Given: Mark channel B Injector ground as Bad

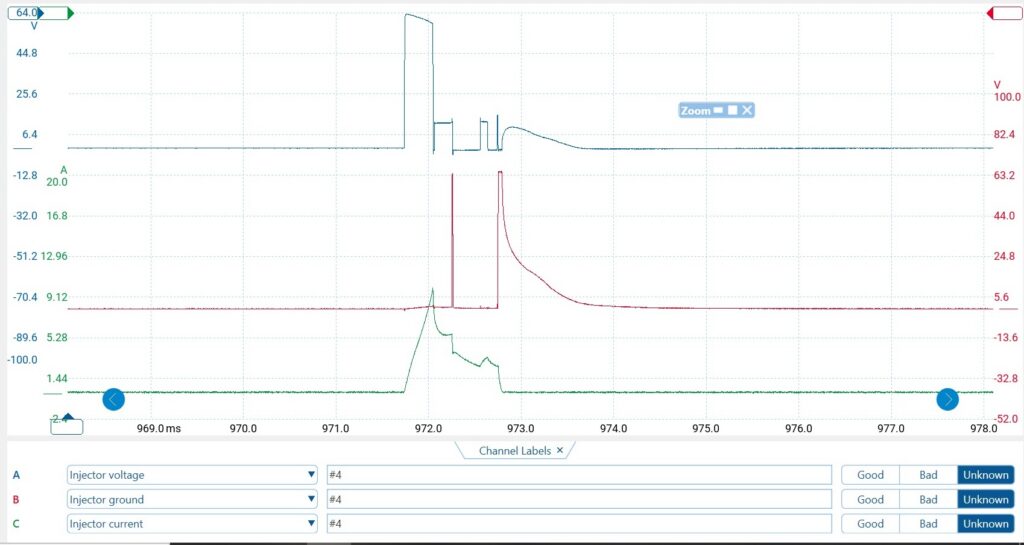Looking at the screenshot, I should click(x=928, y=499).
